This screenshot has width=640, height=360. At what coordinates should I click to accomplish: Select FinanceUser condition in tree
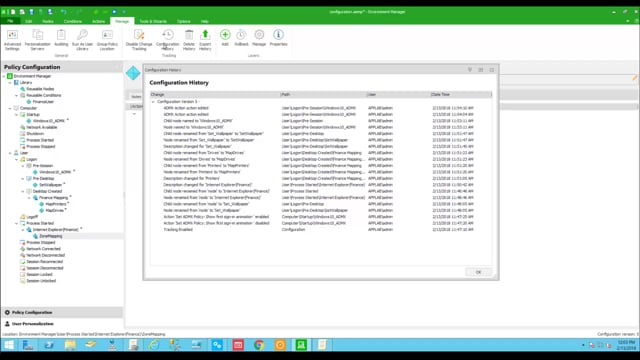(x=43, y=102)
